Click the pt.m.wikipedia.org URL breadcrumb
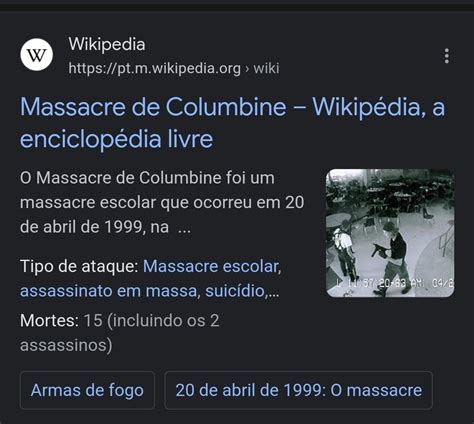Screen dimensions: 474x424 pos(155,68)
